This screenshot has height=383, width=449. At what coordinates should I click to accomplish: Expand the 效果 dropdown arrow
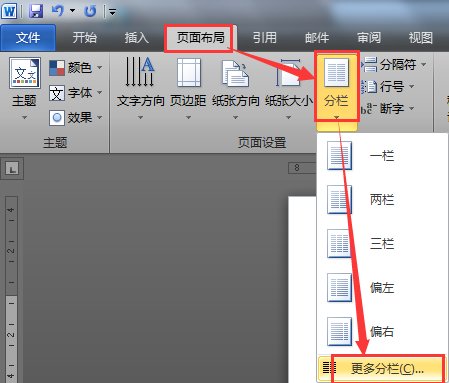[x=99, y=117]
